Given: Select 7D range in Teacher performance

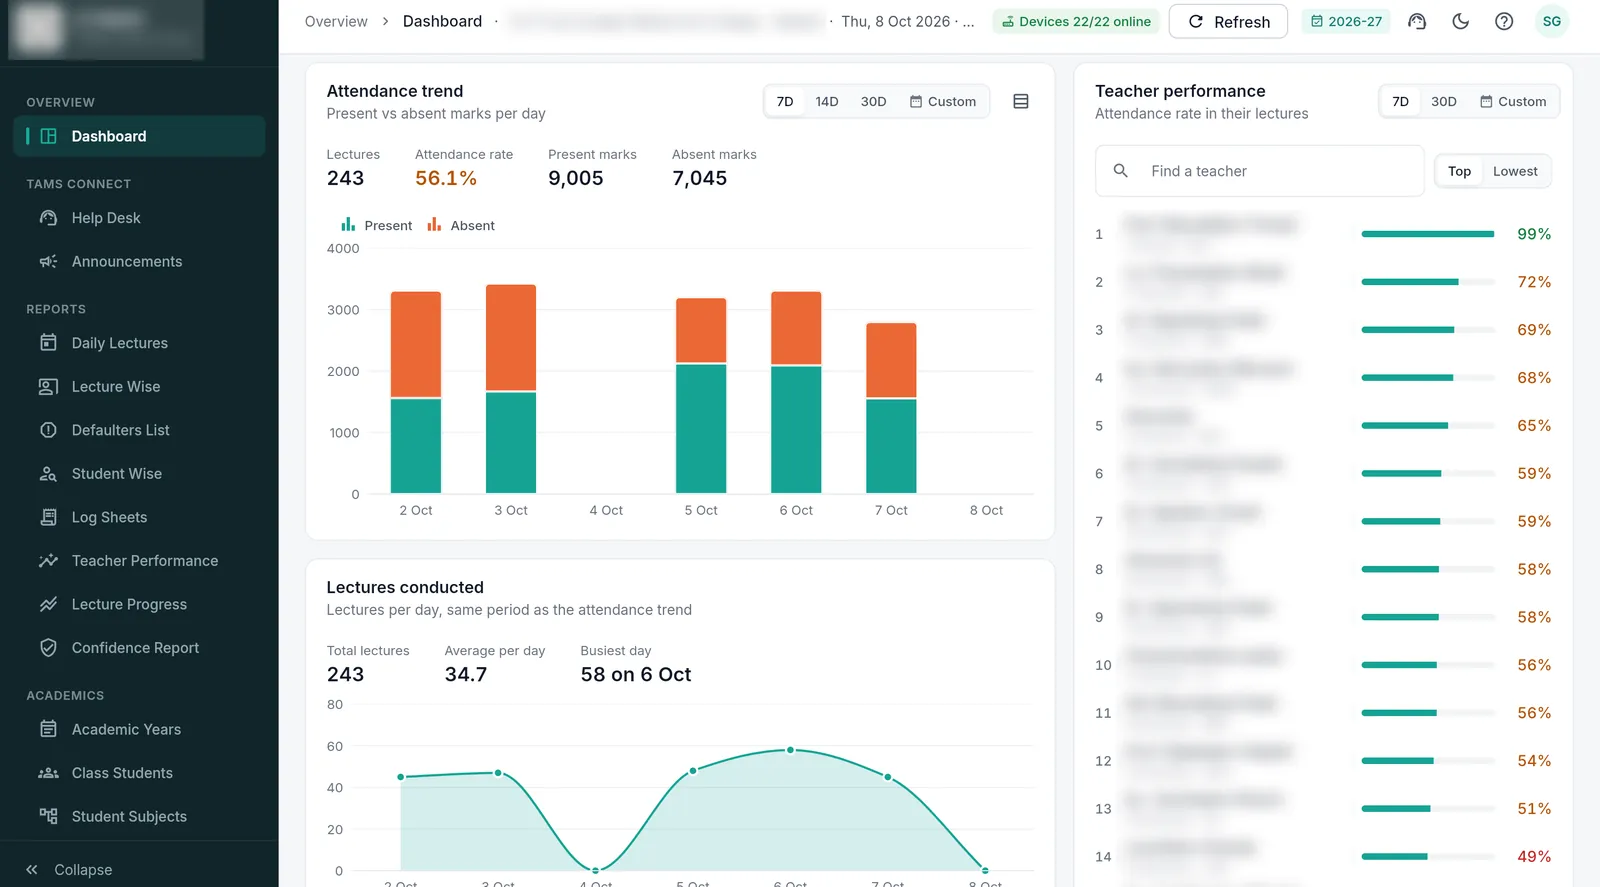Looking at the screenshot, I should (x=1400, y=101).
